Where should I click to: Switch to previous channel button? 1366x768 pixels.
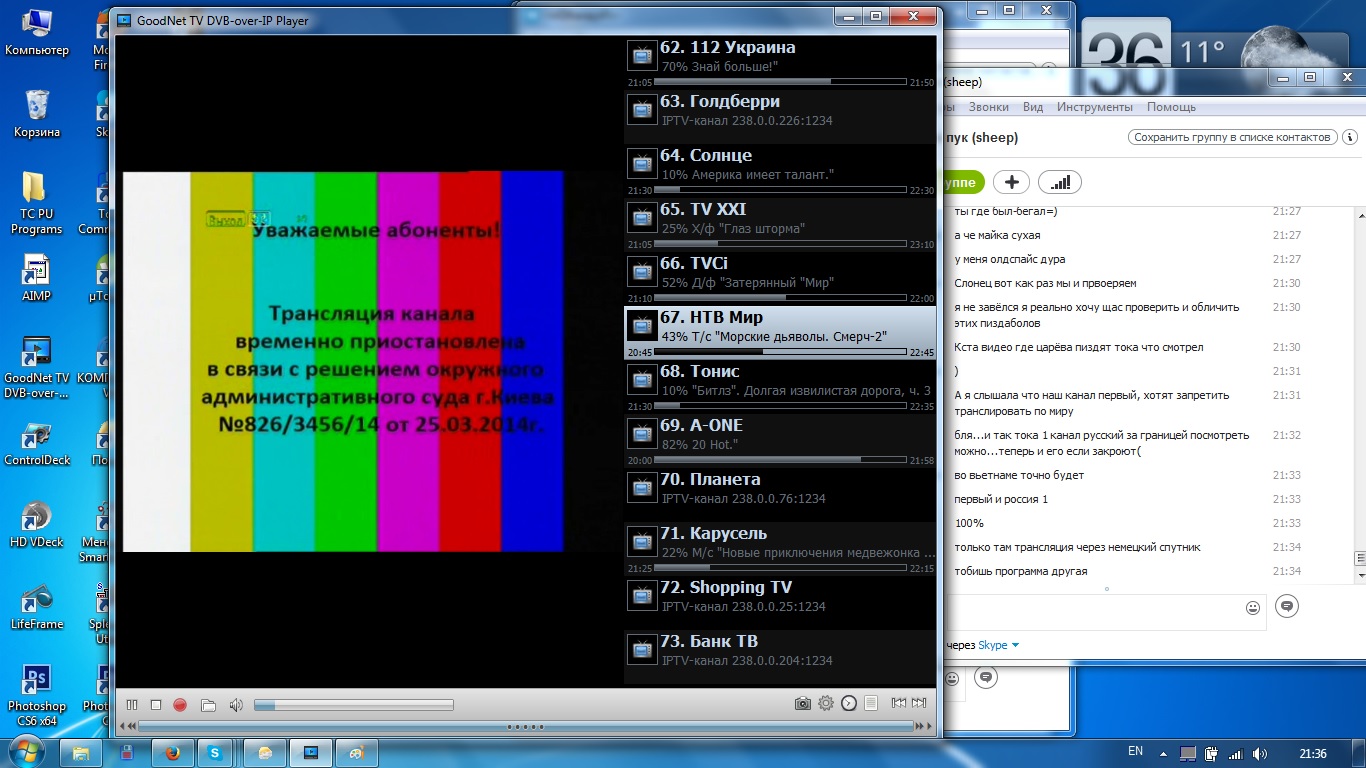899,703
